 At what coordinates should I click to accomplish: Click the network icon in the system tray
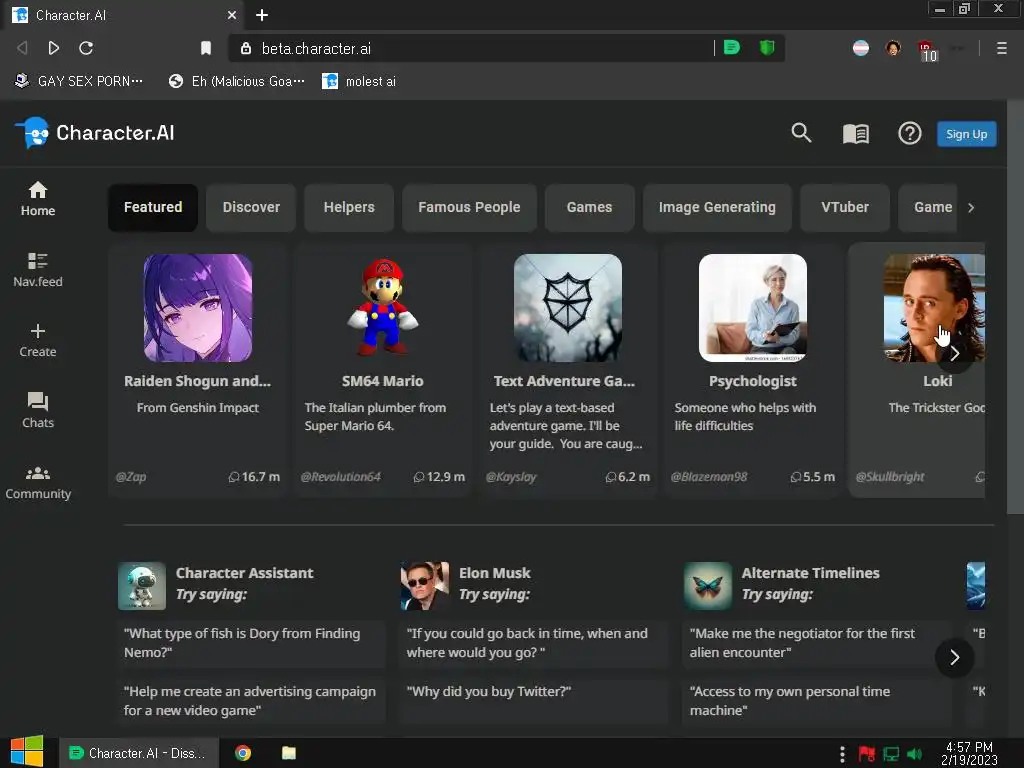[x=891, y=754]
